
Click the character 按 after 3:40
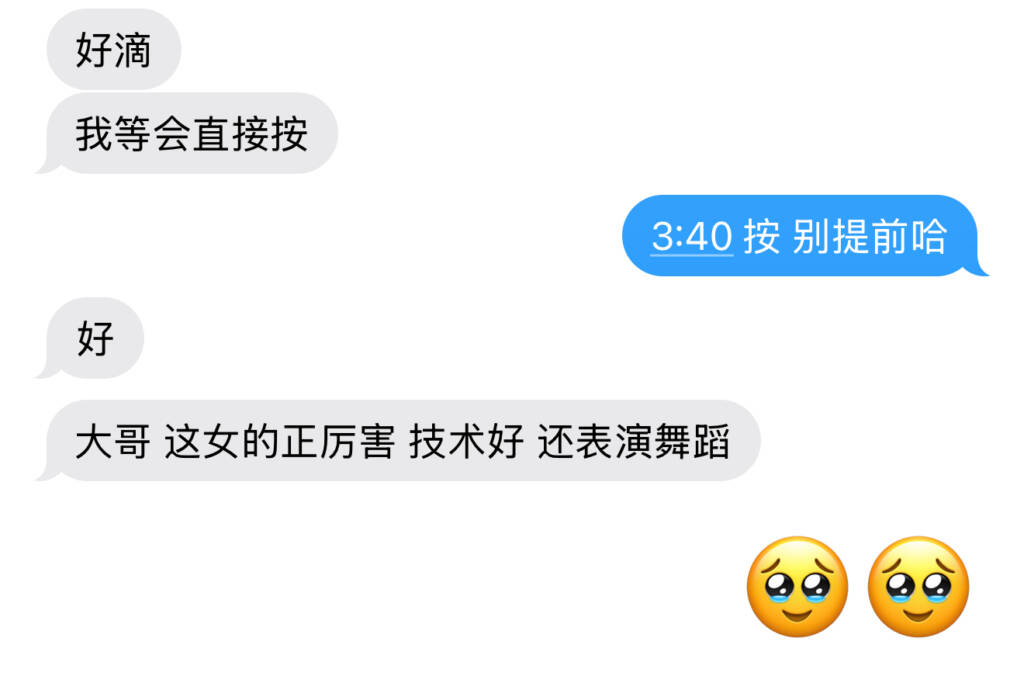tap(761, 236)
